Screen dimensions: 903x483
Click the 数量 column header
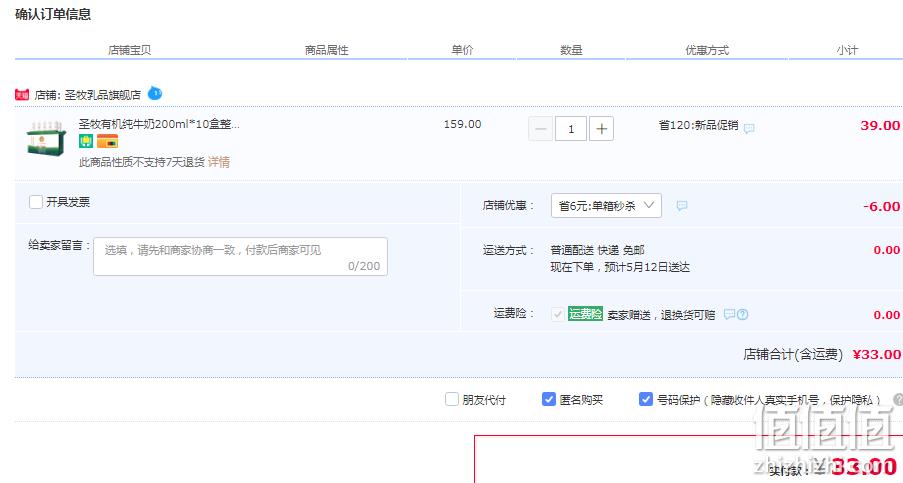571,50
